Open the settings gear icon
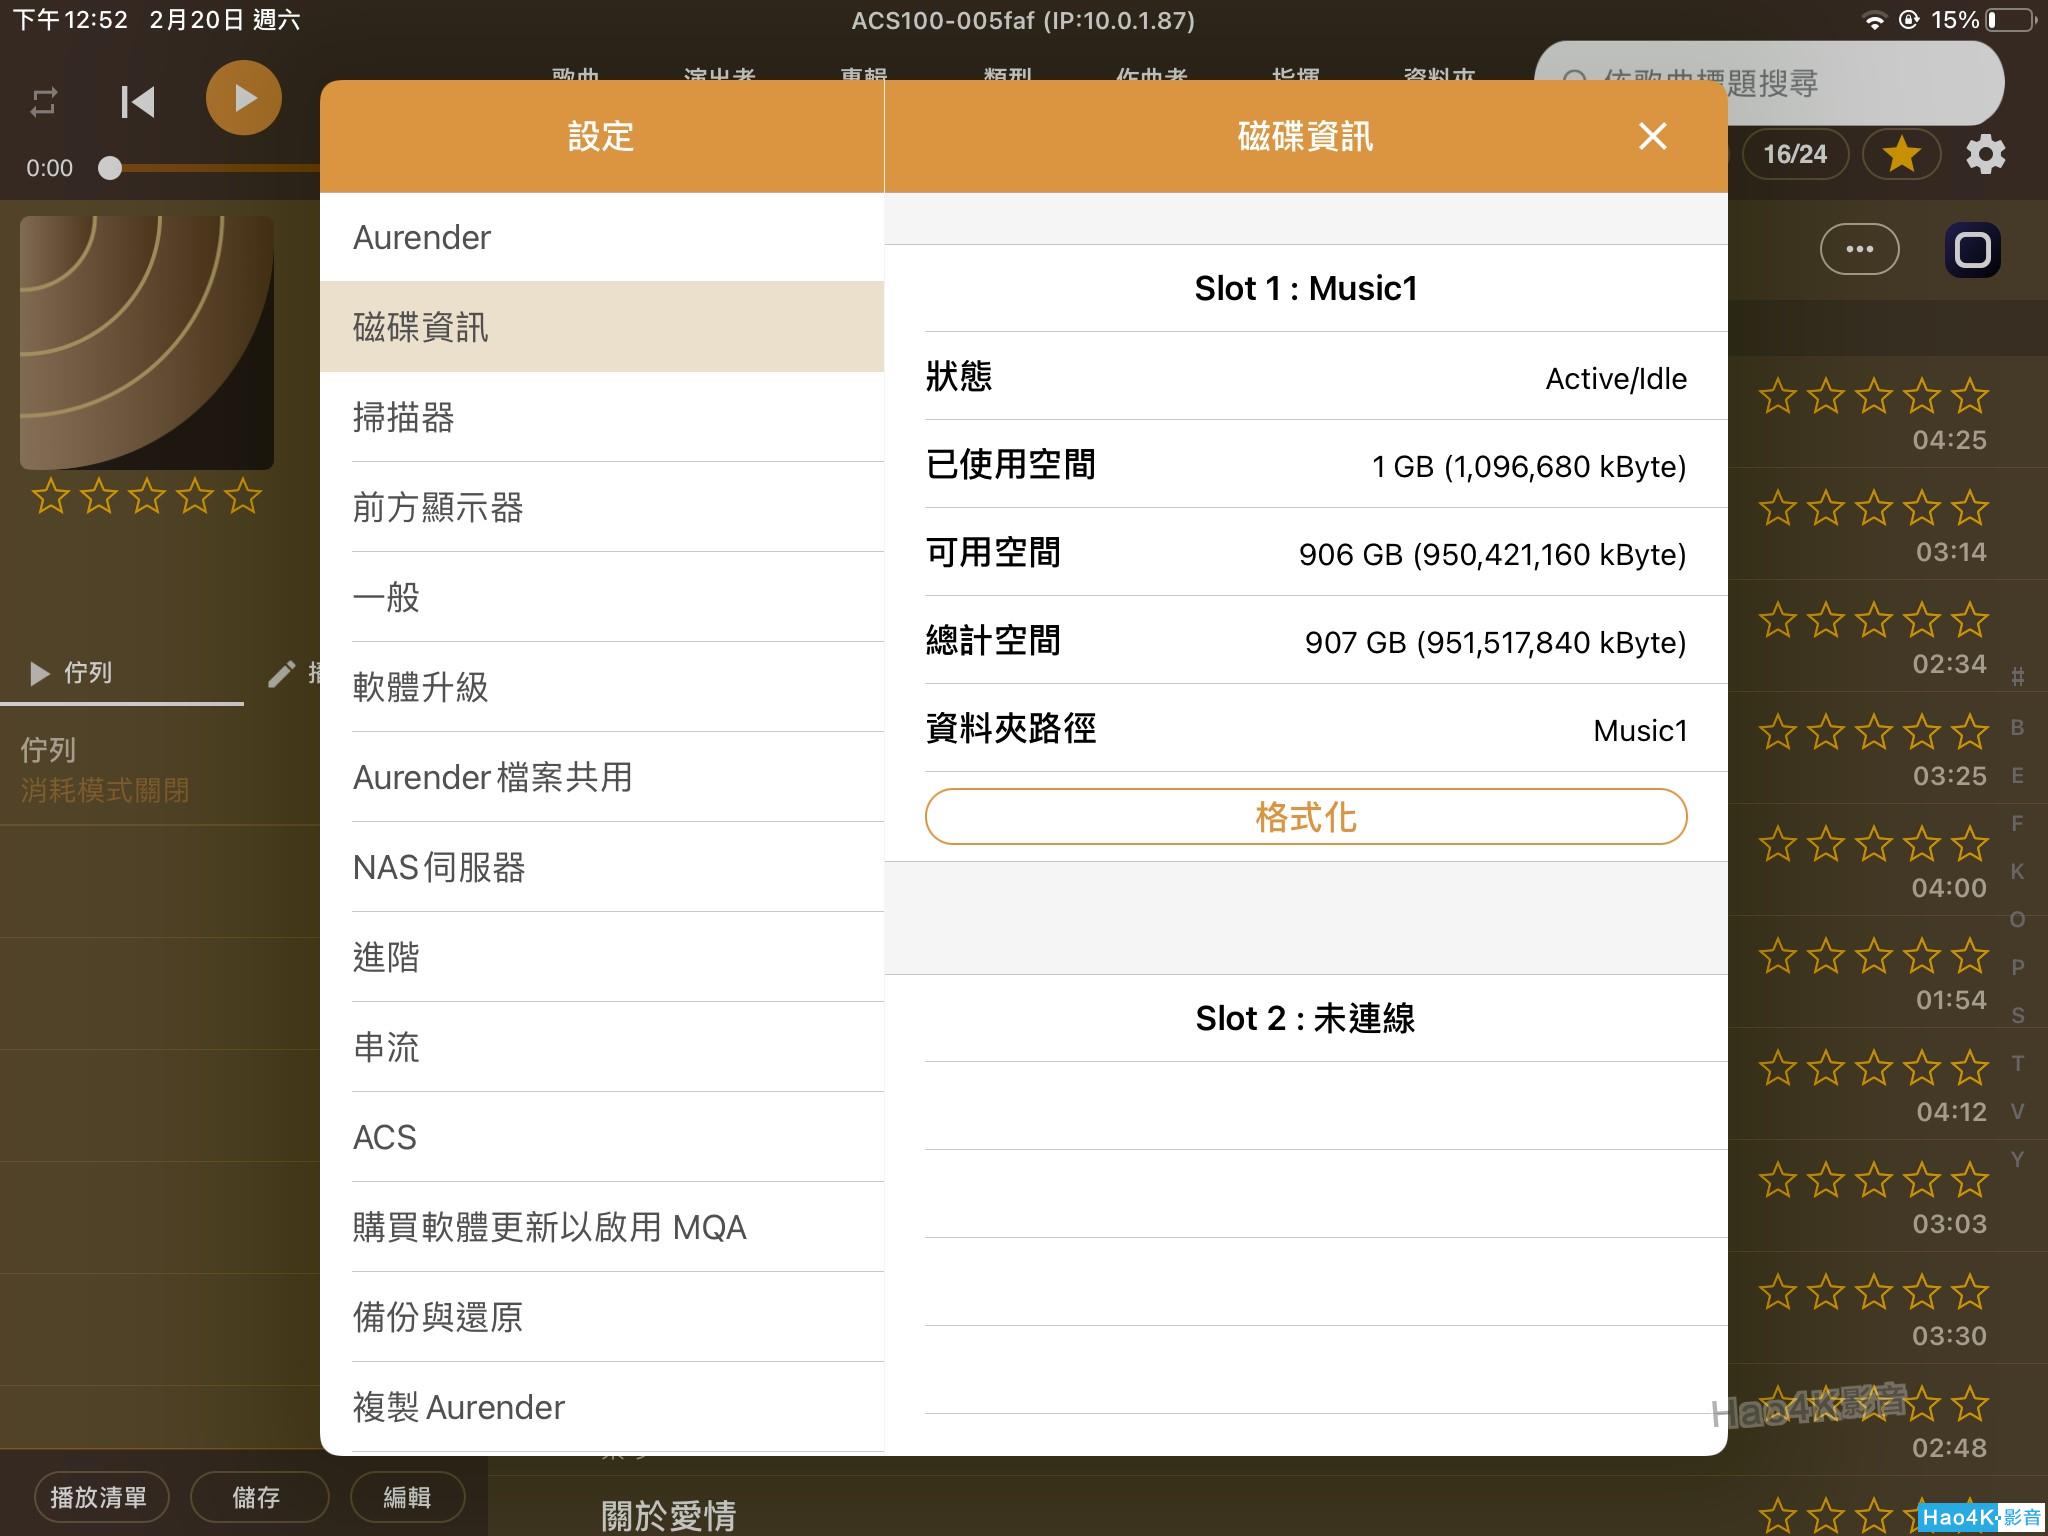 (1985, 155)
